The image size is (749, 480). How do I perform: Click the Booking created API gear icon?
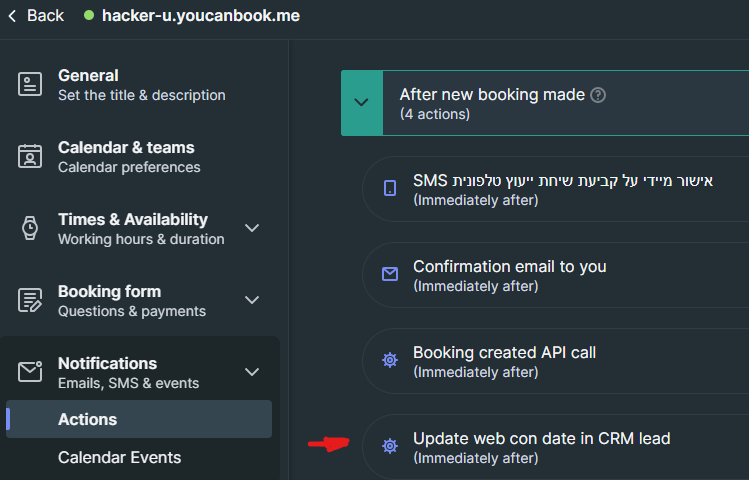[x=390, y=360]
